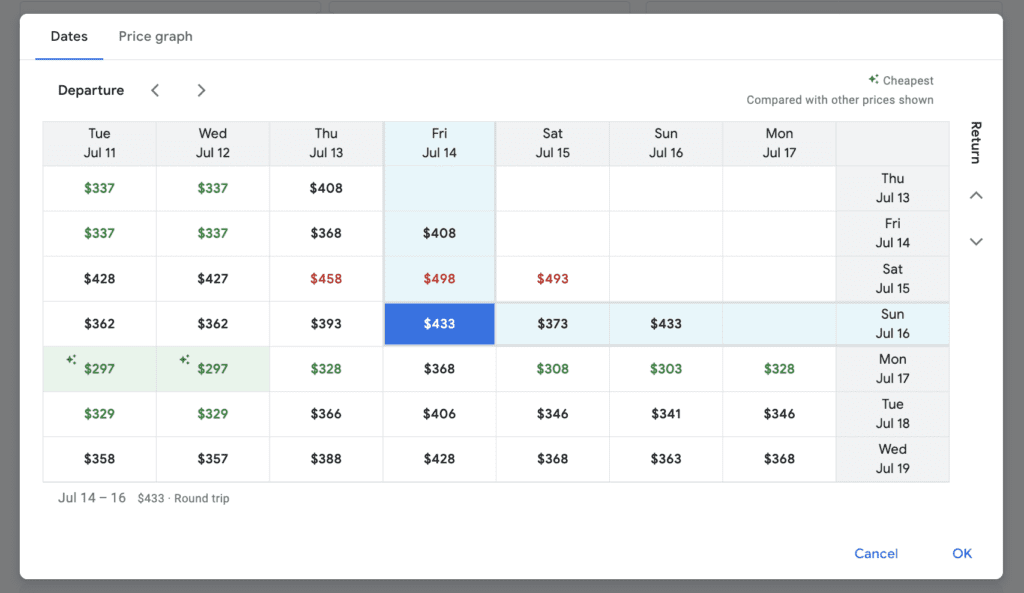Confirm selection with OK button
This screenshot has height=593, width=1024.
[x=961, y=553]
